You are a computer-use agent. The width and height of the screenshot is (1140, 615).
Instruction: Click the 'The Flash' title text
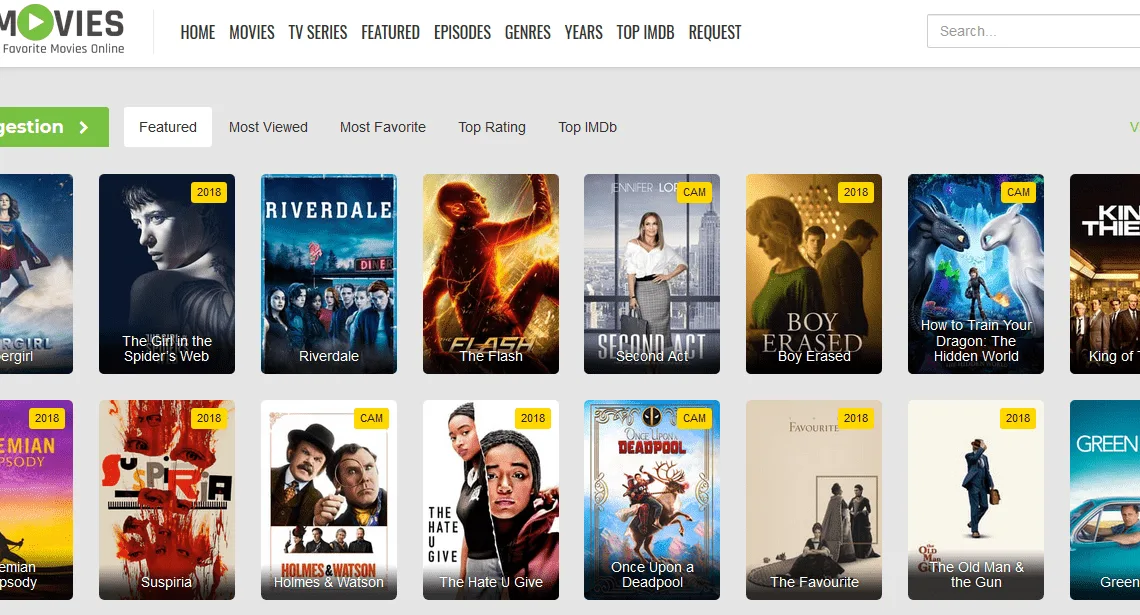491,356
